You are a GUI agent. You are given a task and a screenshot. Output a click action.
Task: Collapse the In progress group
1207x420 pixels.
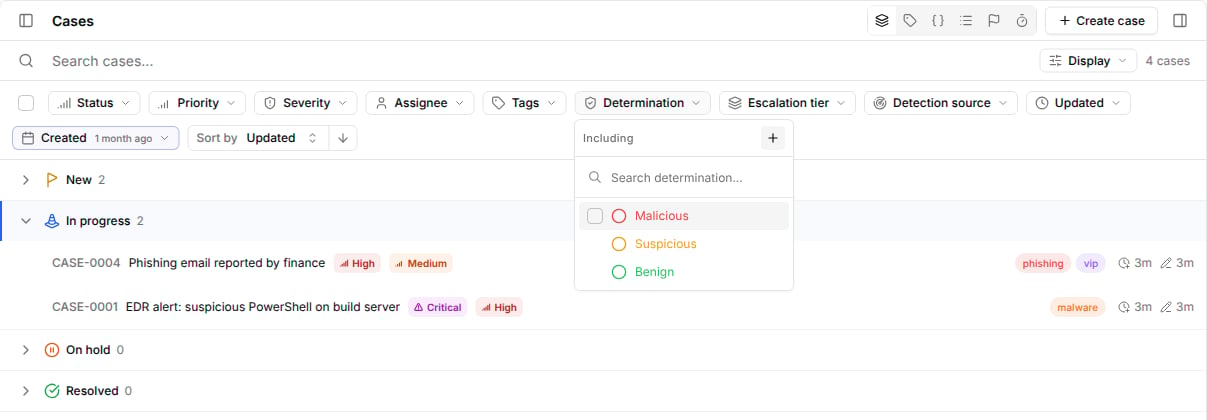[x=26, y=221]
